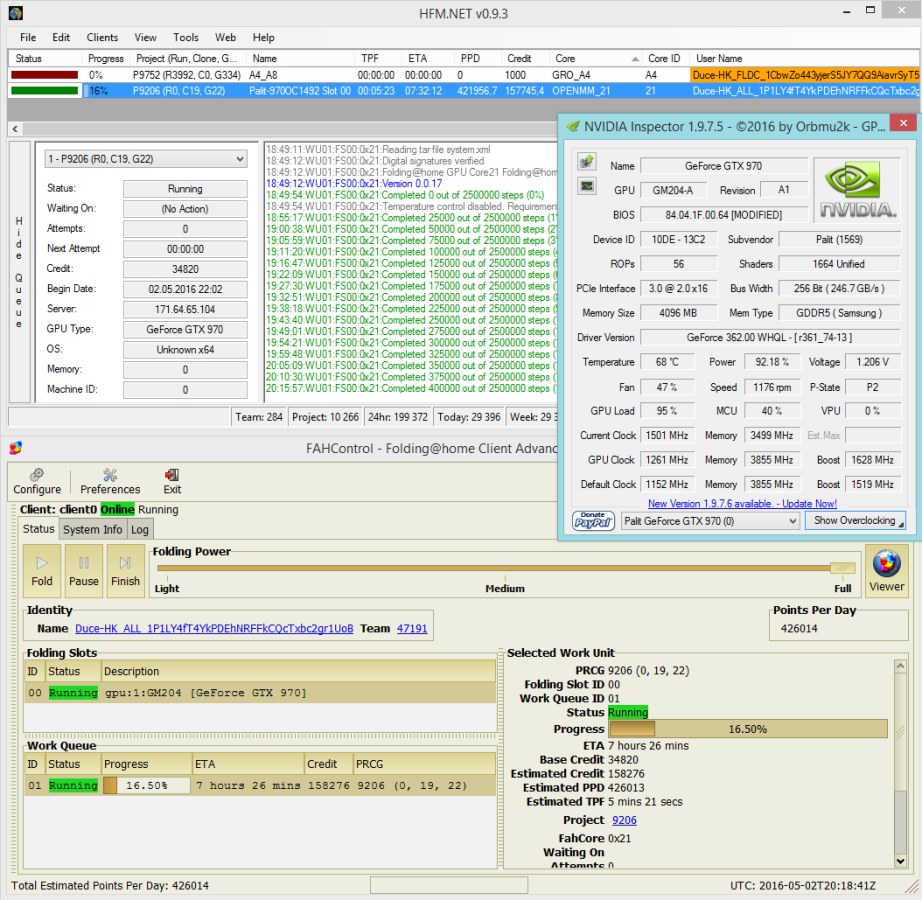Open the File menu in HFM.NET

click(28, 38)
